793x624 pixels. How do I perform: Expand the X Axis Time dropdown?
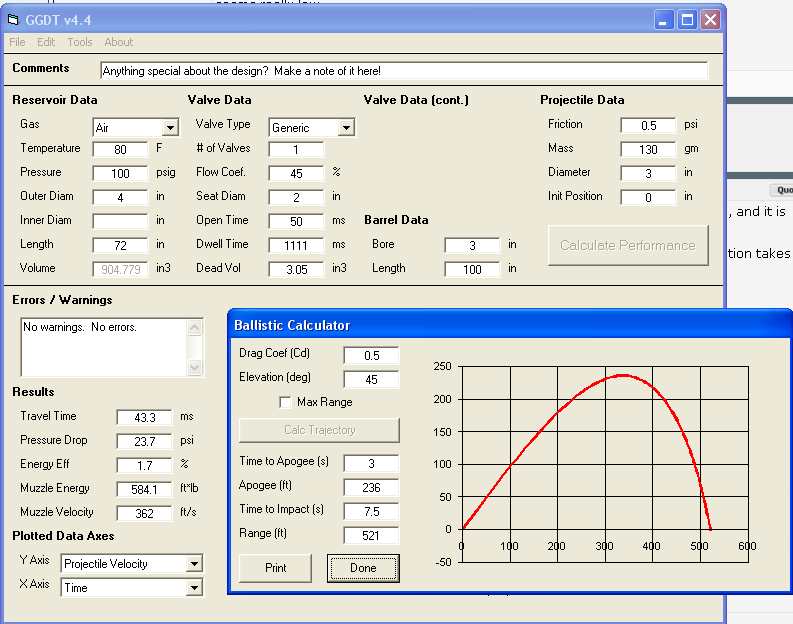tap(194, 588)
